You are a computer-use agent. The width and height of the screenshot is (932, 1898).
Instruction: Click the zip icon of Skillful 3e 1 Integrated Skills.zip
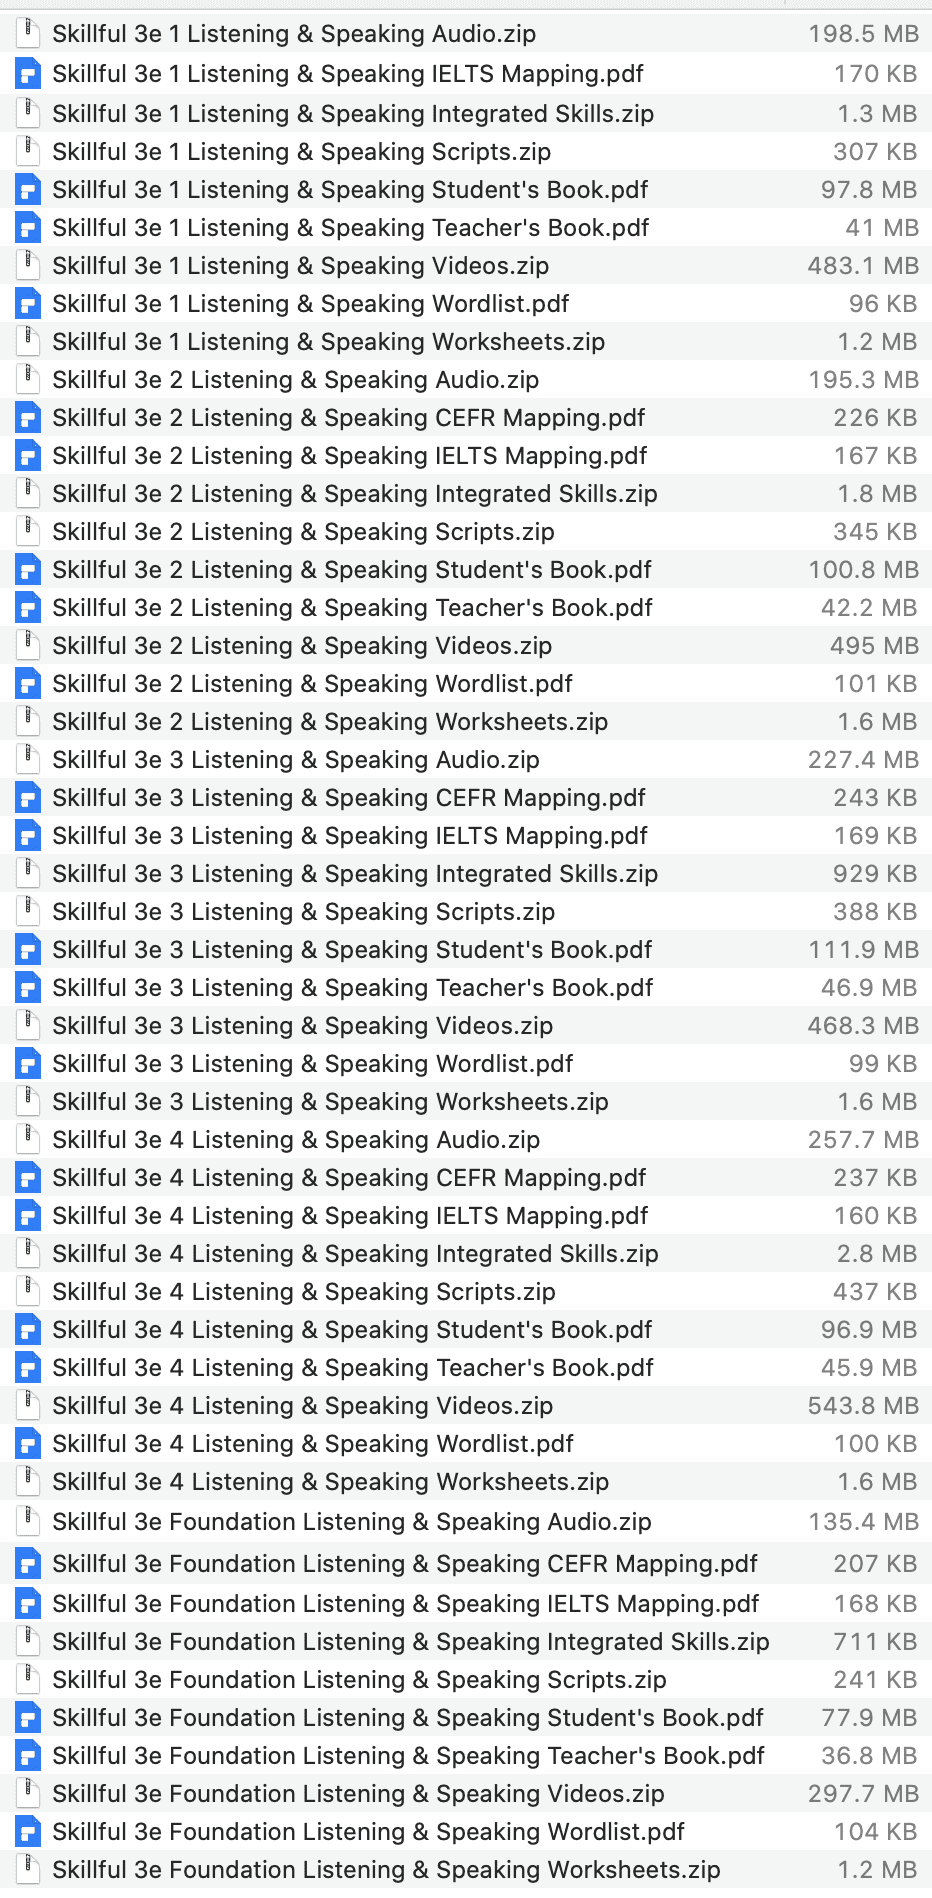tap(29, 113)
